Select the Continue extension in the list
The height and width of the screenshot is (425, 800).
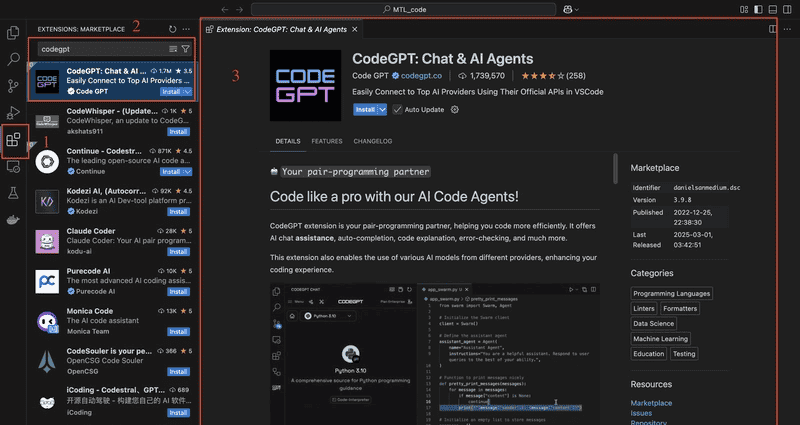click(x=113, y=161)
